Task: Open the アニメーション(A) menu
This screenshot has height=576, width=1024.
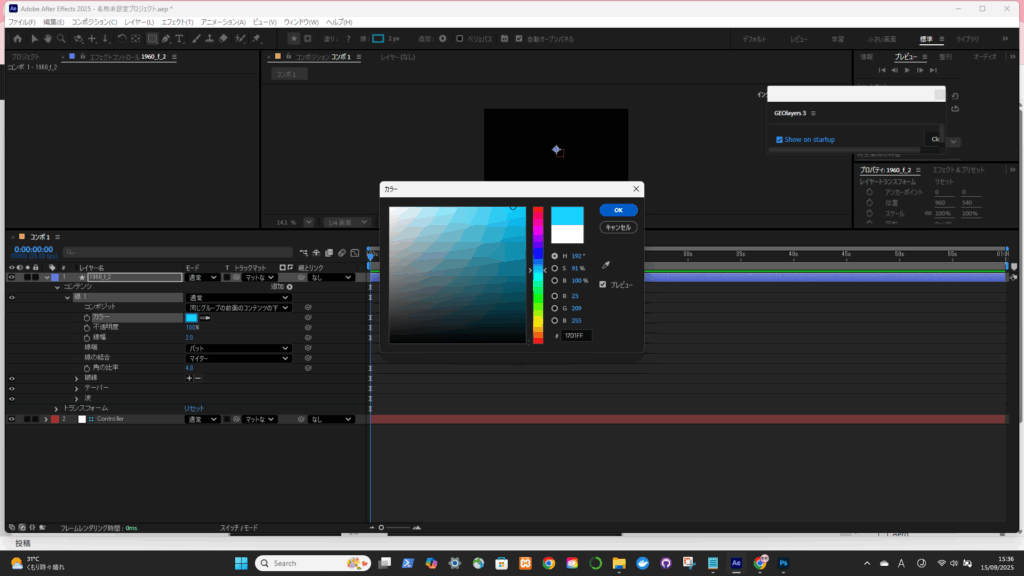Action: pyautogui.click(x=222, y=22)
